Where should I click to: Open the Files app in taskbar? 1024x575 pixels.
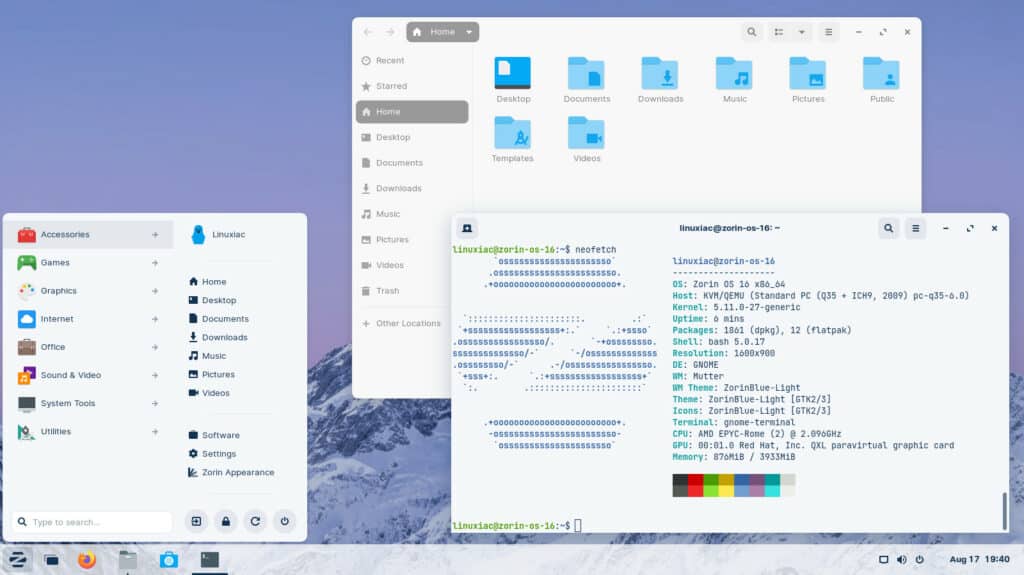click(128, 560)
